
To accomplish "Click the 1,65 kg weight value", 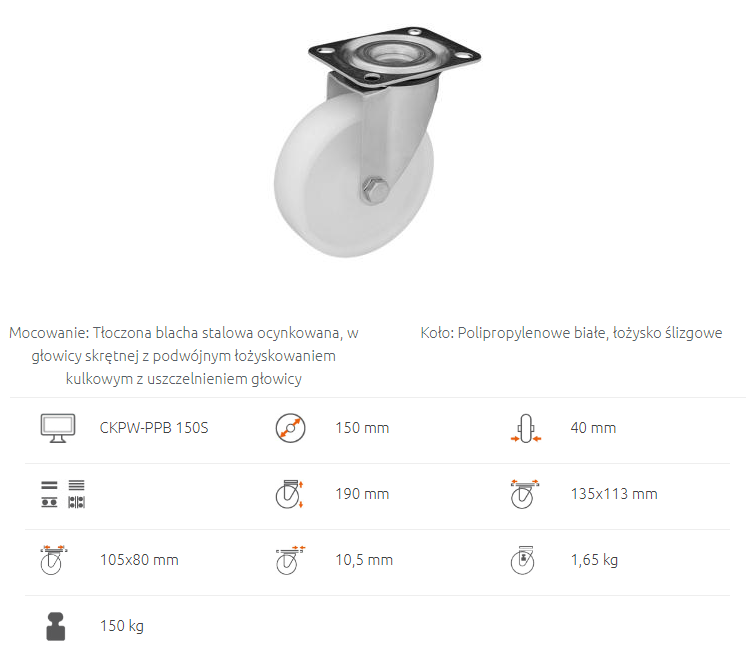I will tap(594, 560).
